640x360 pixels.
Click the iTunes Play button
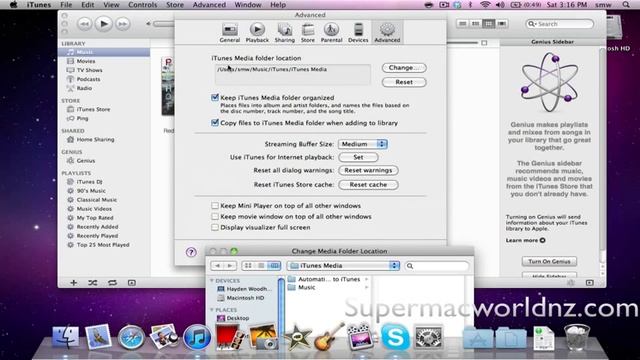click(104, 24)
